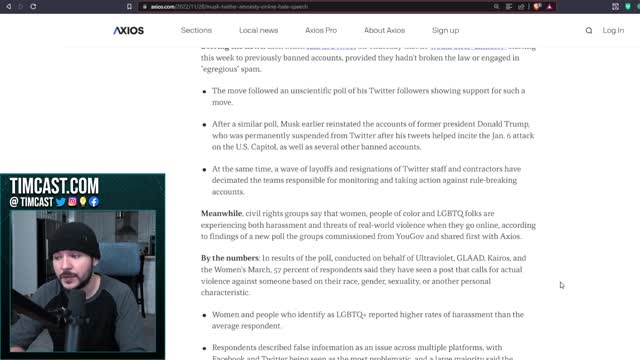
Task: Click the address bar zoom magnifier icon
Action: click(496, 7)
